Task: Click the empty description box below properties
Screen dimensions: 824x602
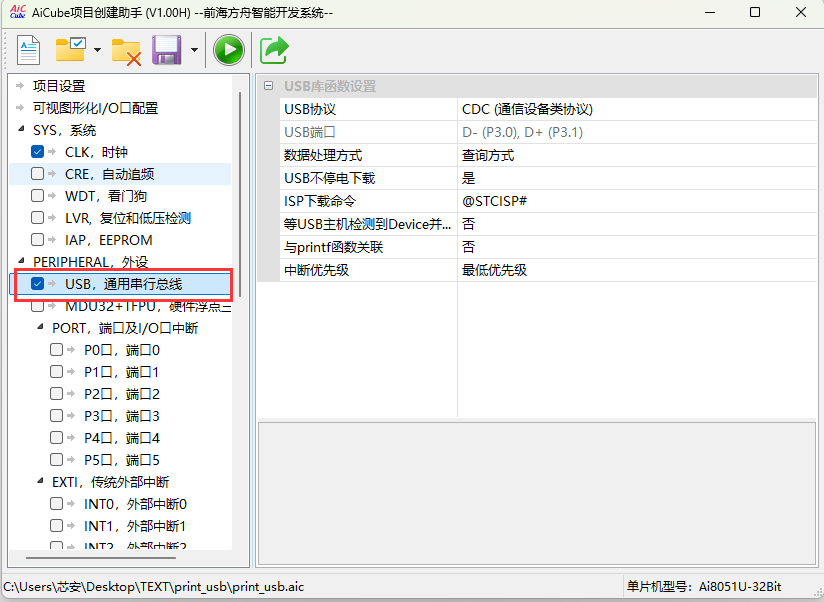Action: pos(537,493)
